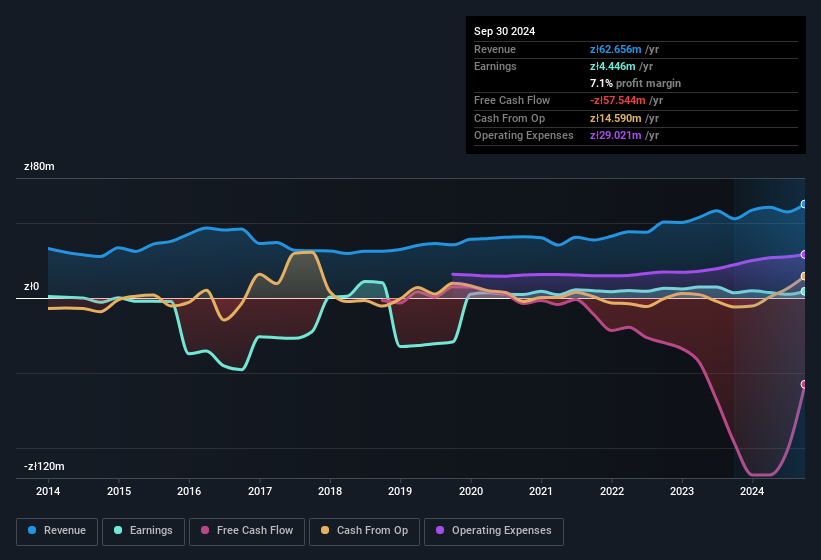Click the purple Operating Expenses endpoint marker
Screen dimensions: 821x560
pos(804,254)
